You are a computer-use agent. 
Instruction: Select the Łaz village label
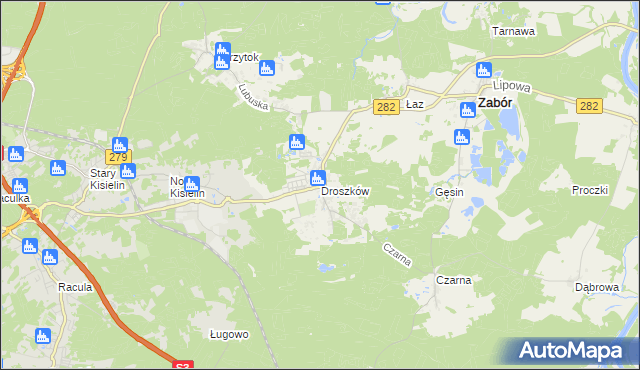pyautogui.click(x=415, y=104)
